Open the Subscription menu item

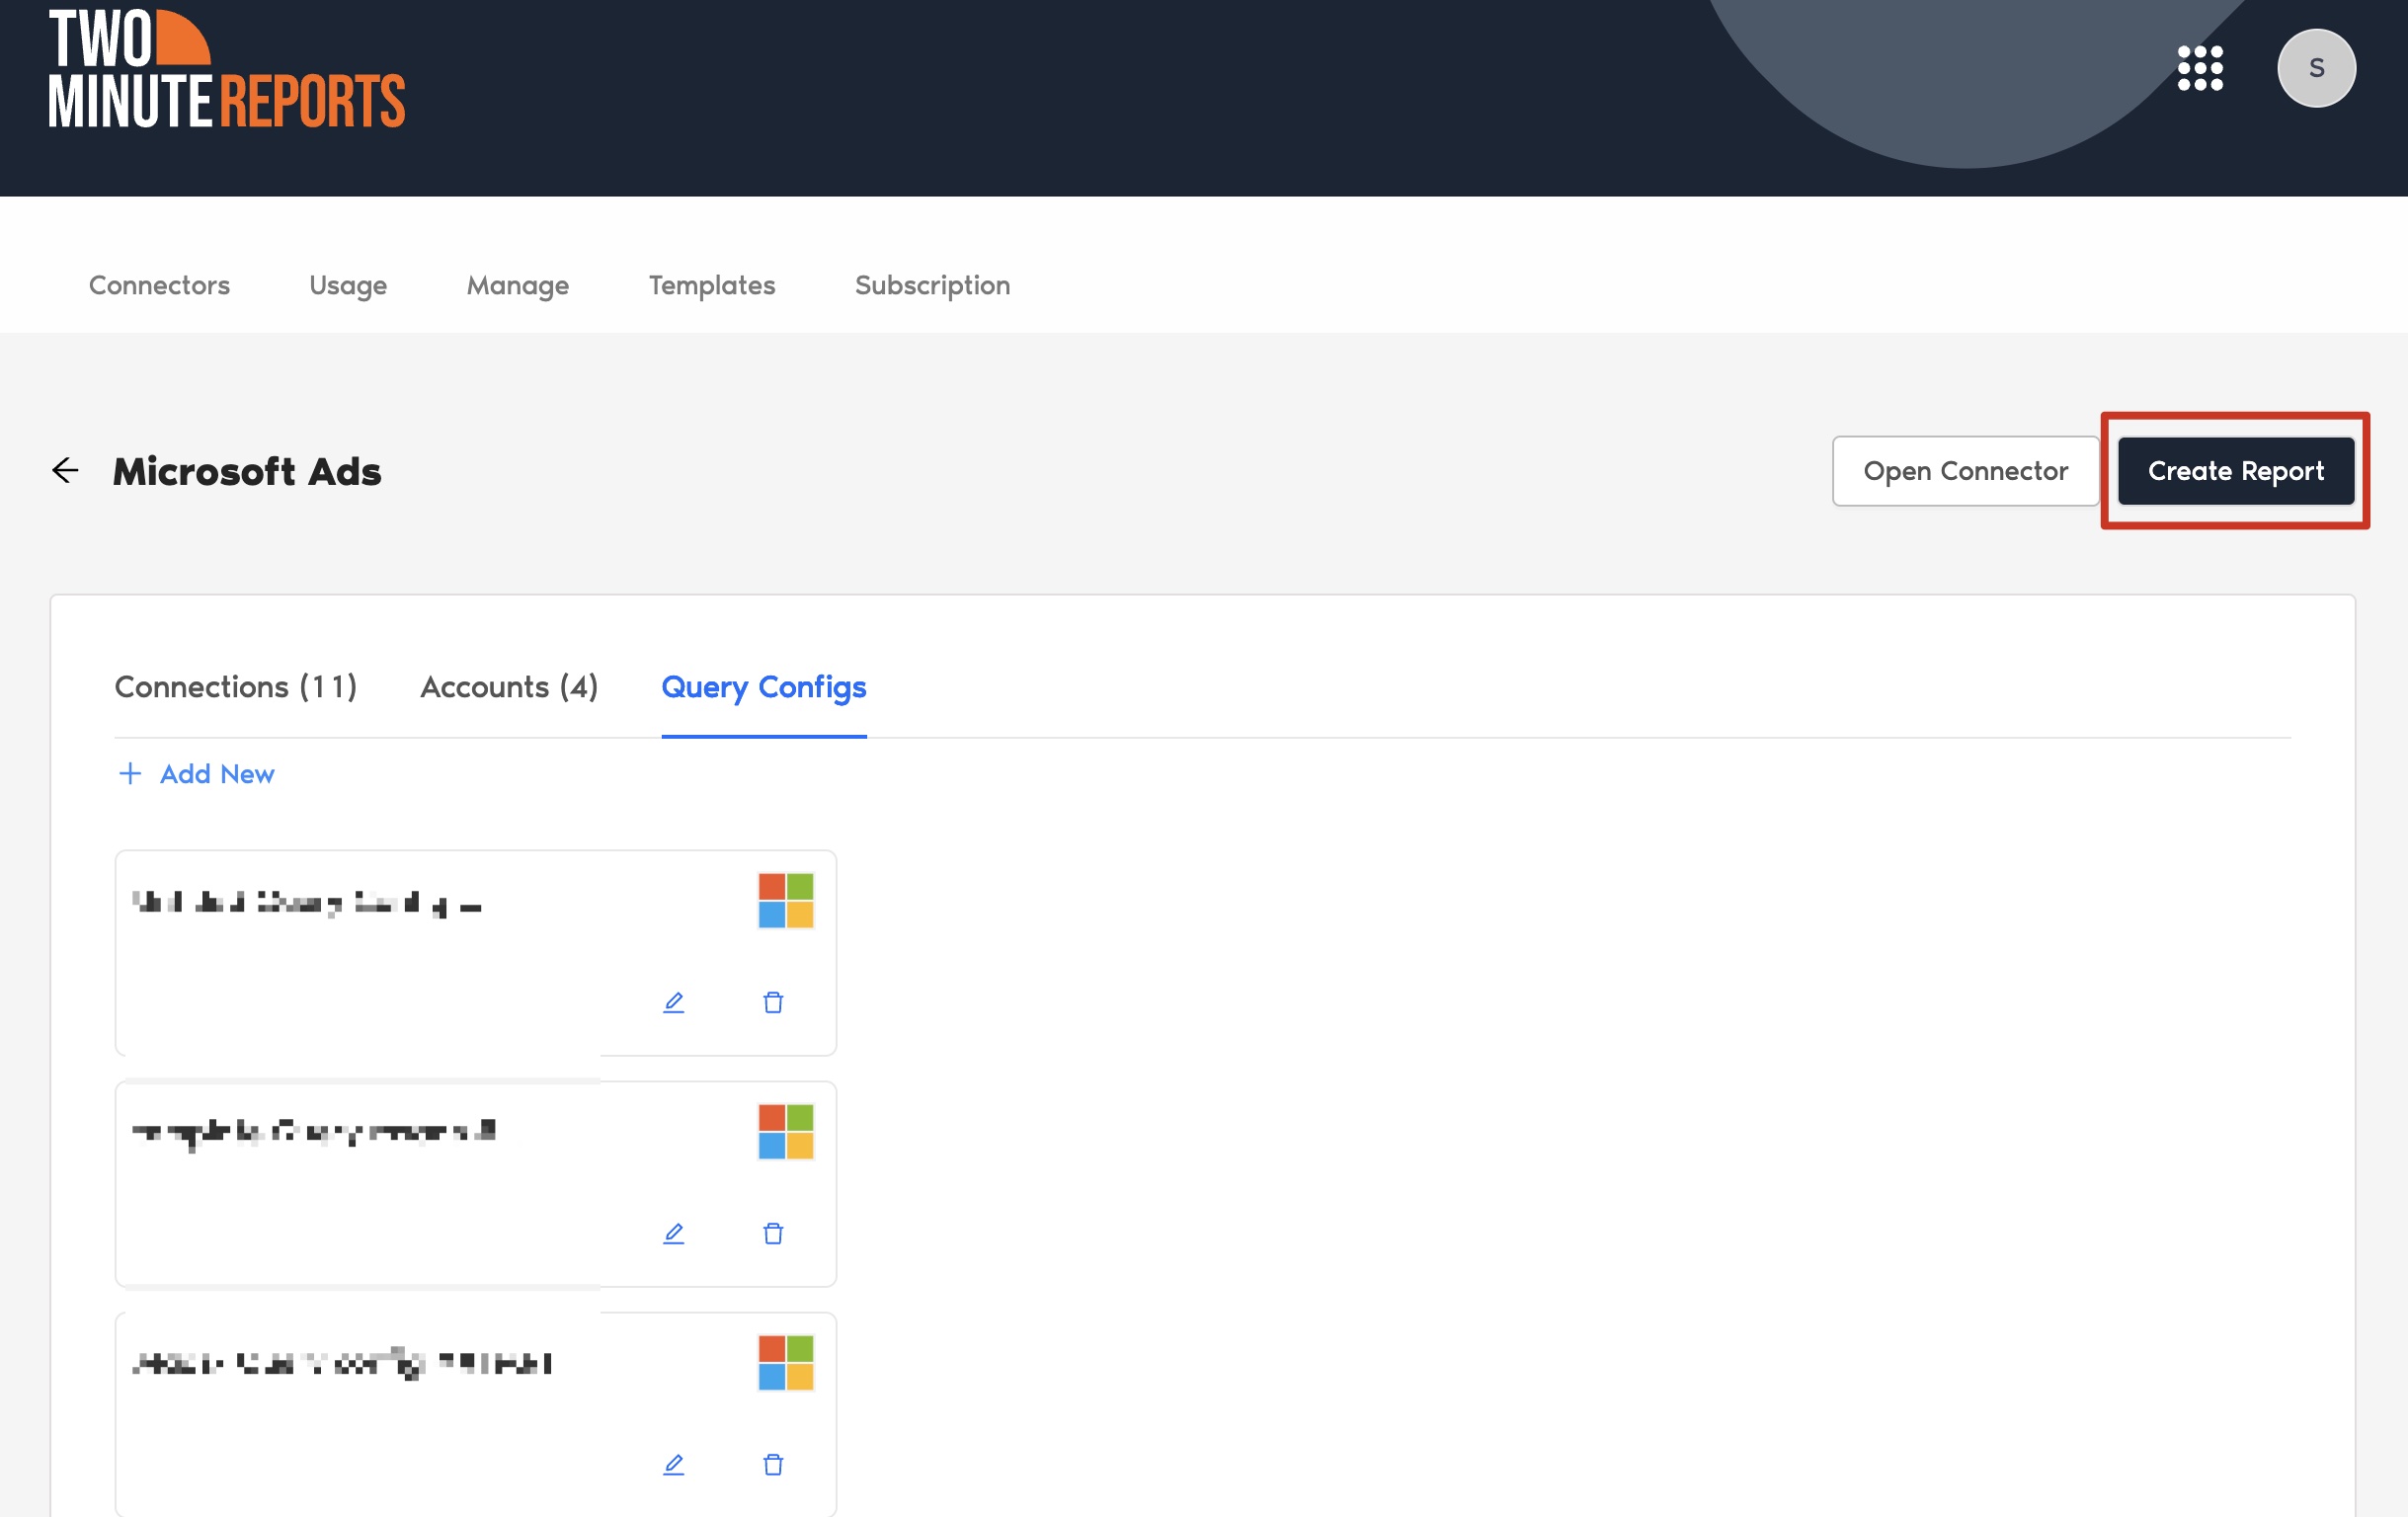(x=932, y=285)
